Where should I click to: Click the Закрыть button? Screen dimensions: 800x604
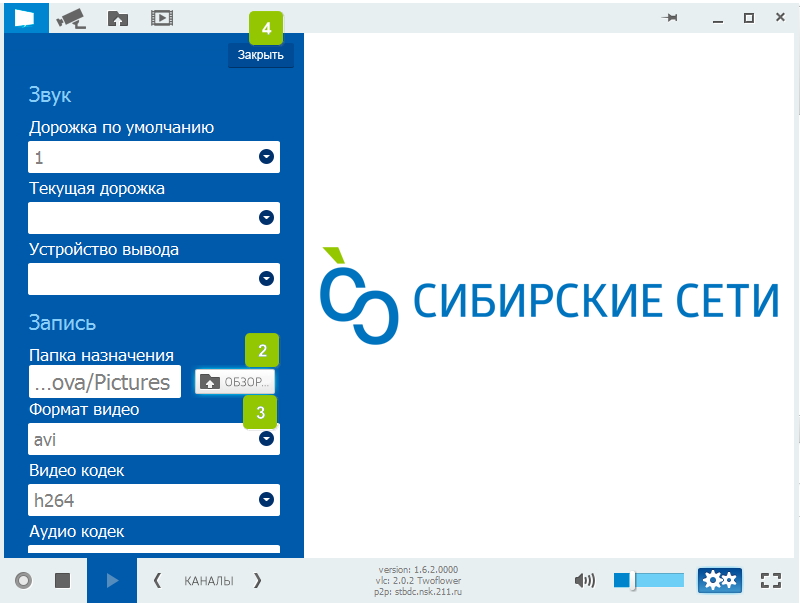click(x=261, y=55)
